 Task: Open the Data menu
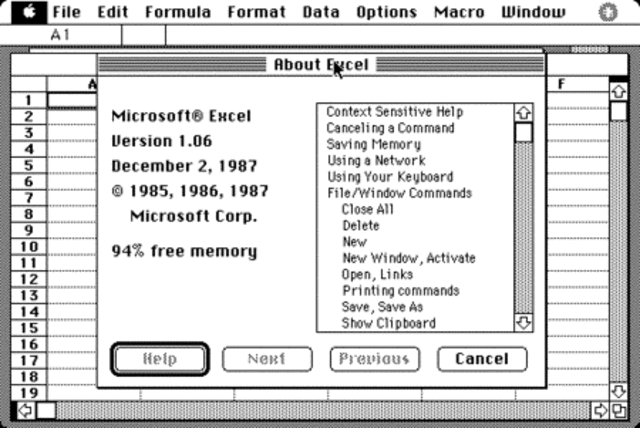point(321,12)
